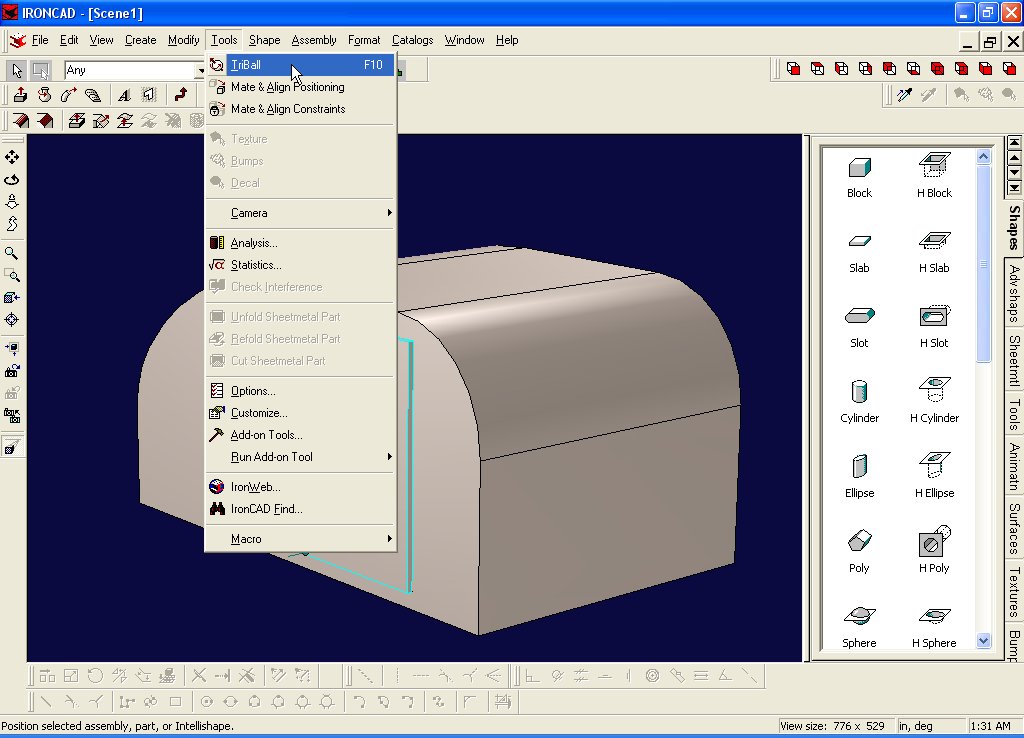
Task: Open the Catalogs menu
Action: point(412,40)
